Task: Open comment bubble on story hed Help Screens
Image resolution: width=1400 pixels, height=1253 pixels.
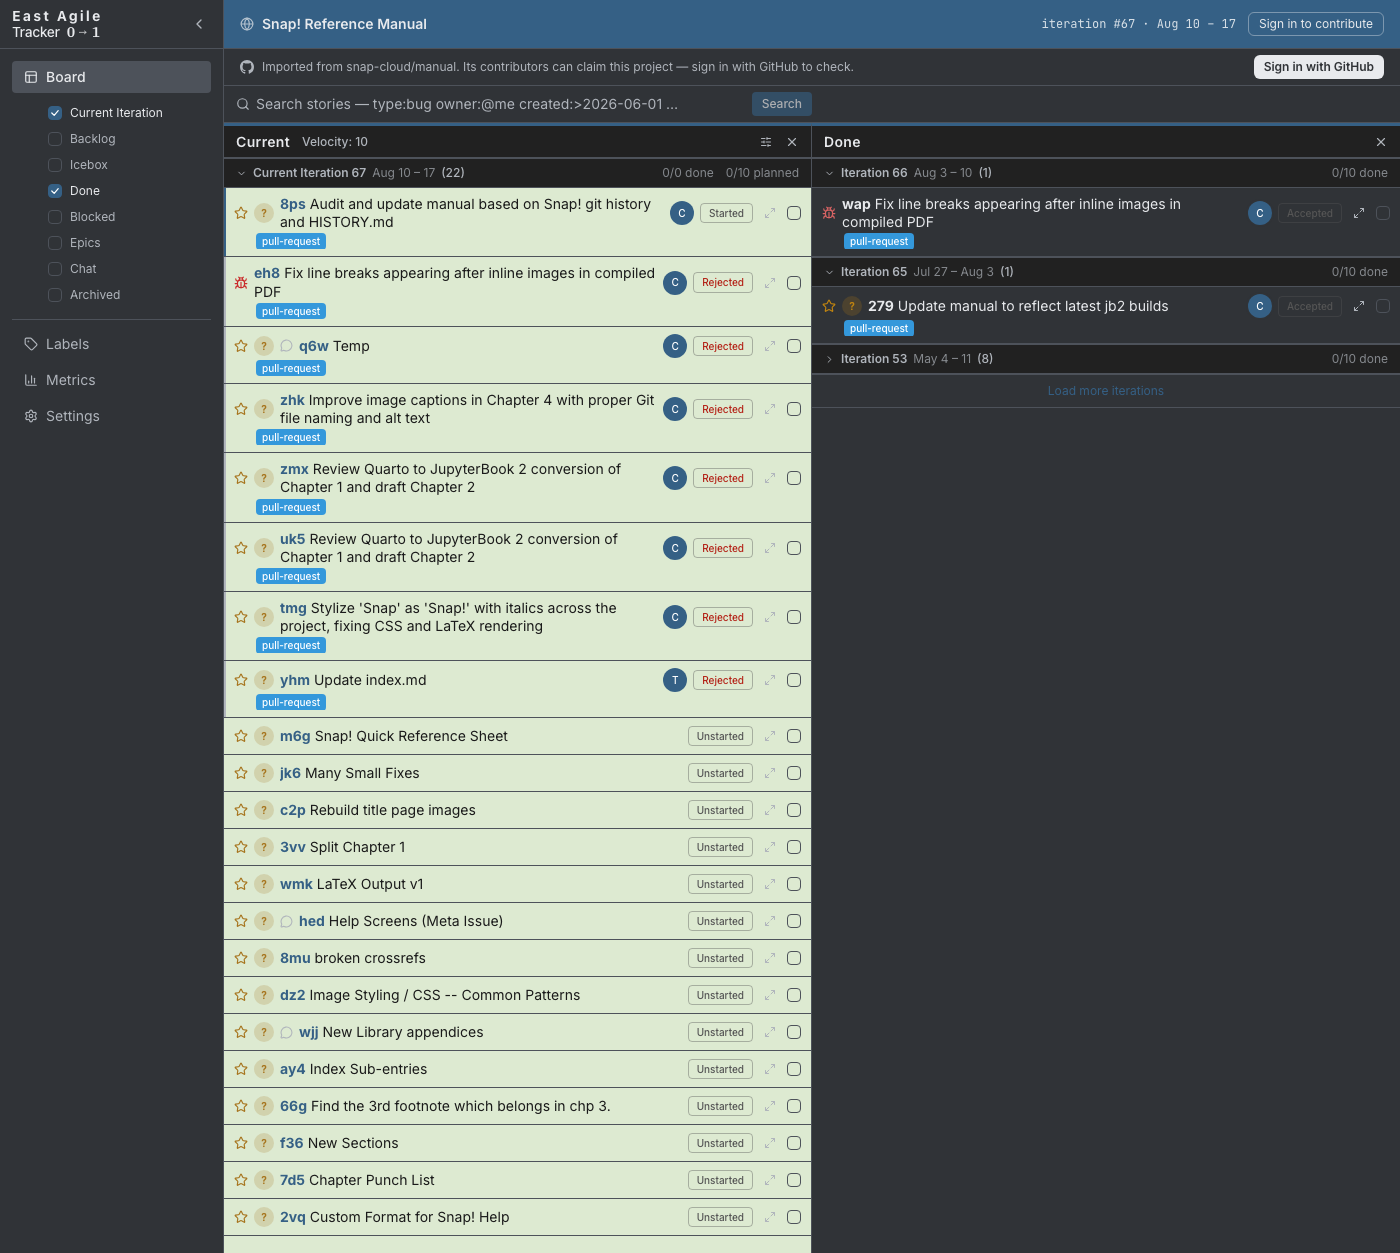Action: tap(286, 921)
